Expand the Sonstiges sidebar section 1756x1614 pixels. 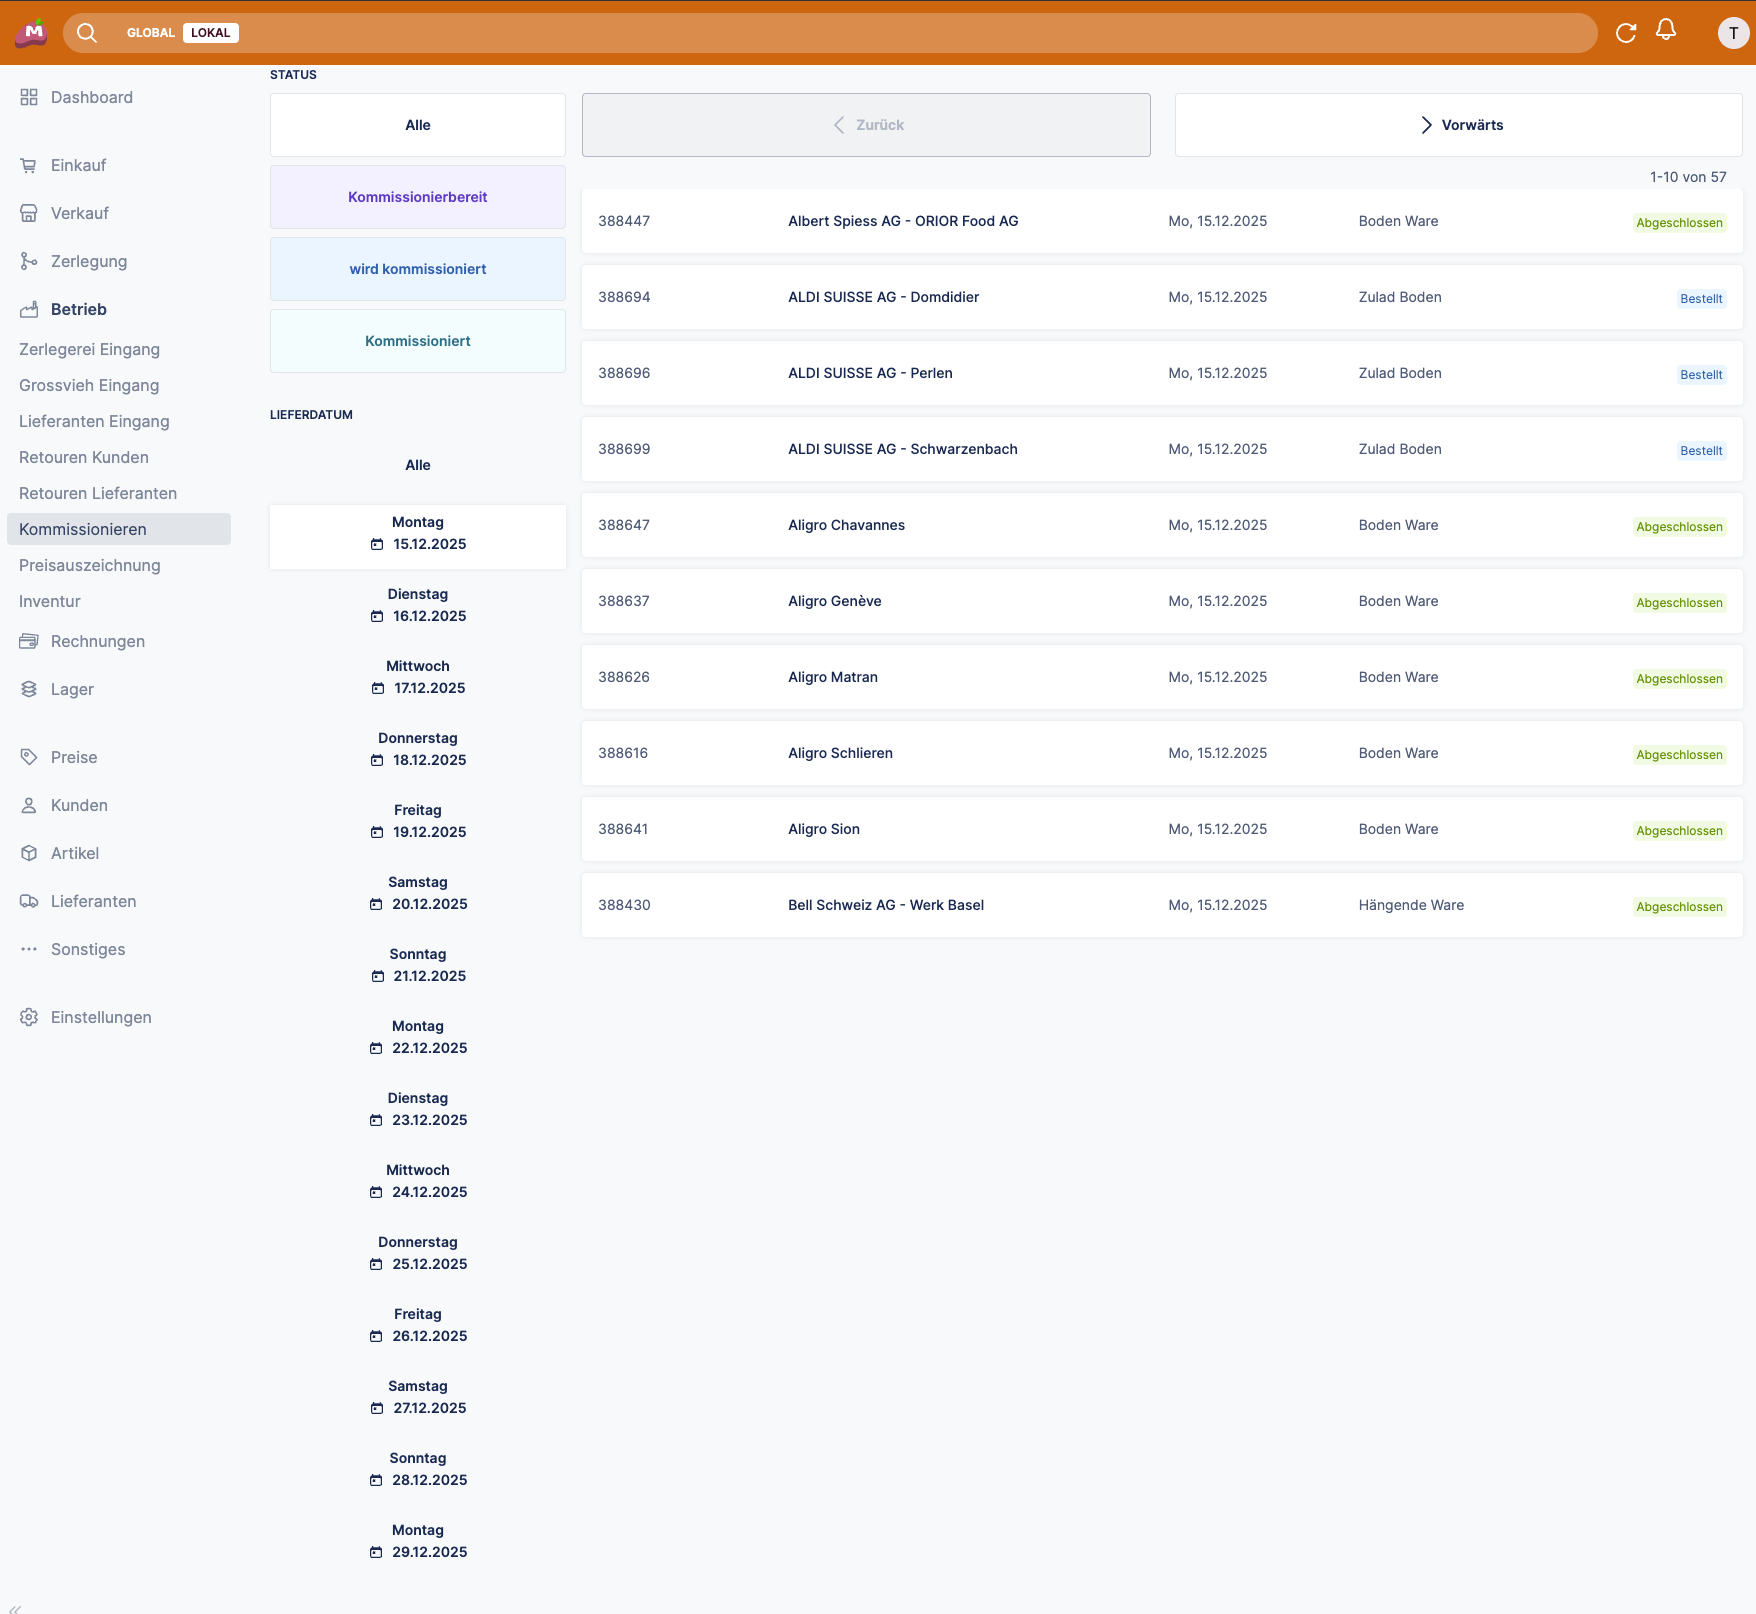pyautogui.click(x=88, y=949)
